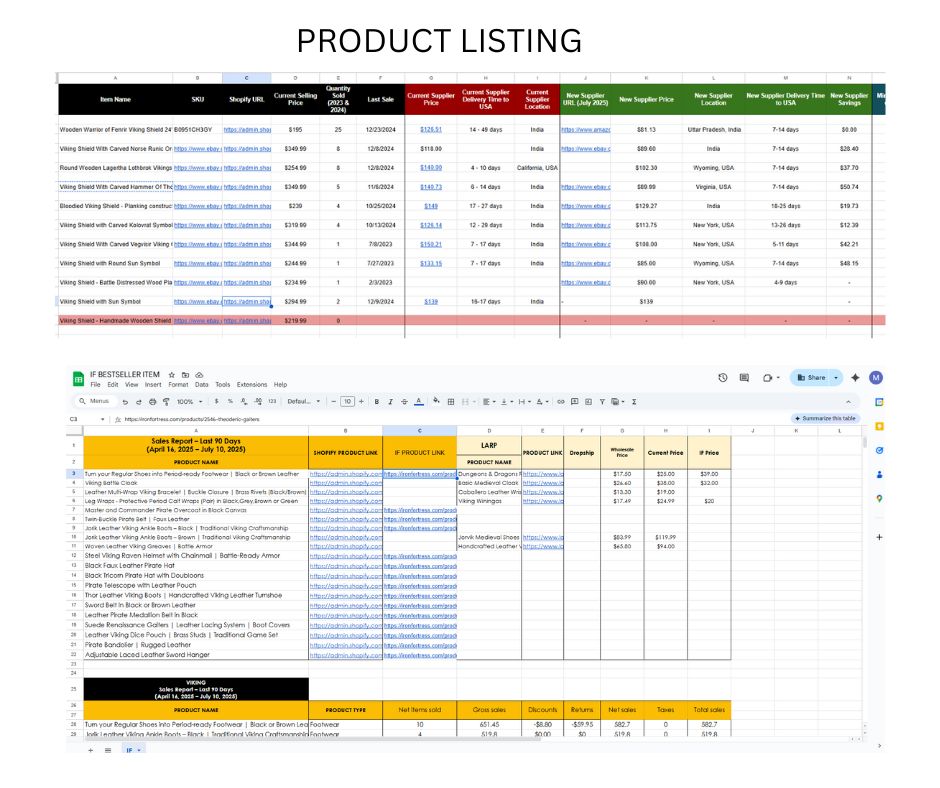
Task: Toggle Bold formatting
Action: tap(378, 401)
